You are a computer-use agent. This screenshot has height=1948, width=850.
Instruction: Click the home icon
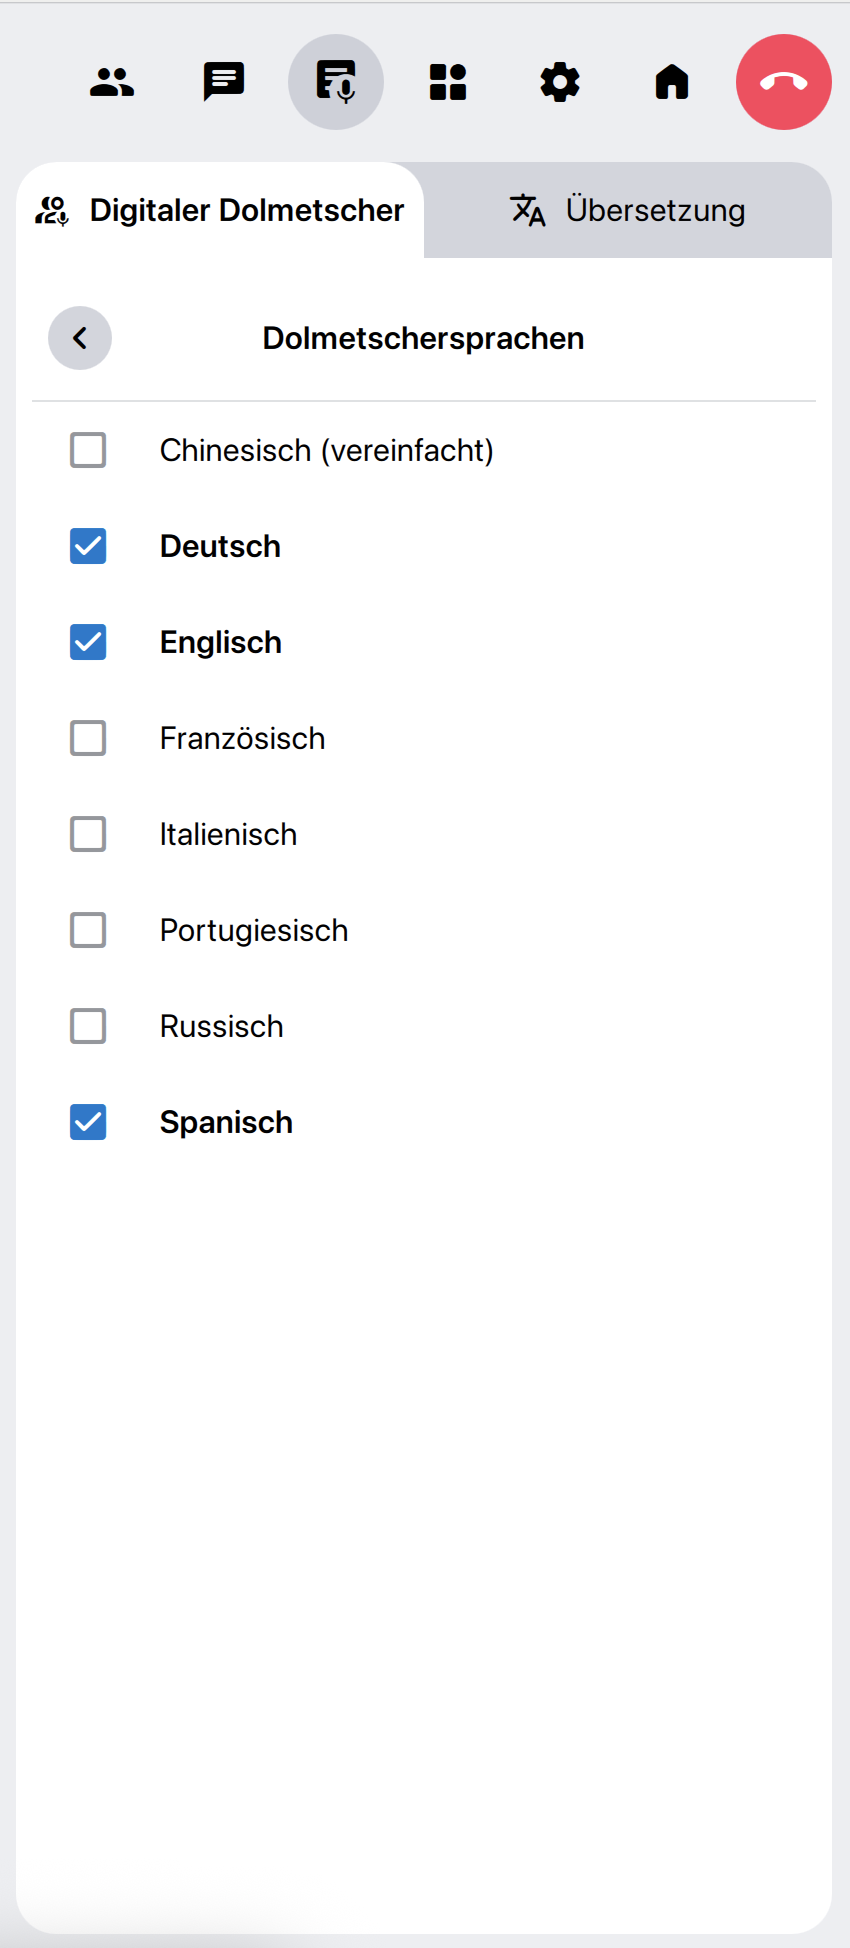[672, 82]
